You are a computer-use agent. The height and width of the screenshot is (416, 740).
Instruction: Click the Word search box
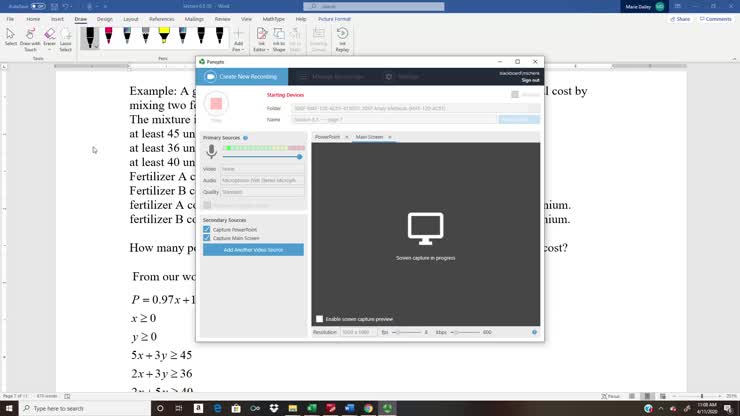[x=374, y=7]
